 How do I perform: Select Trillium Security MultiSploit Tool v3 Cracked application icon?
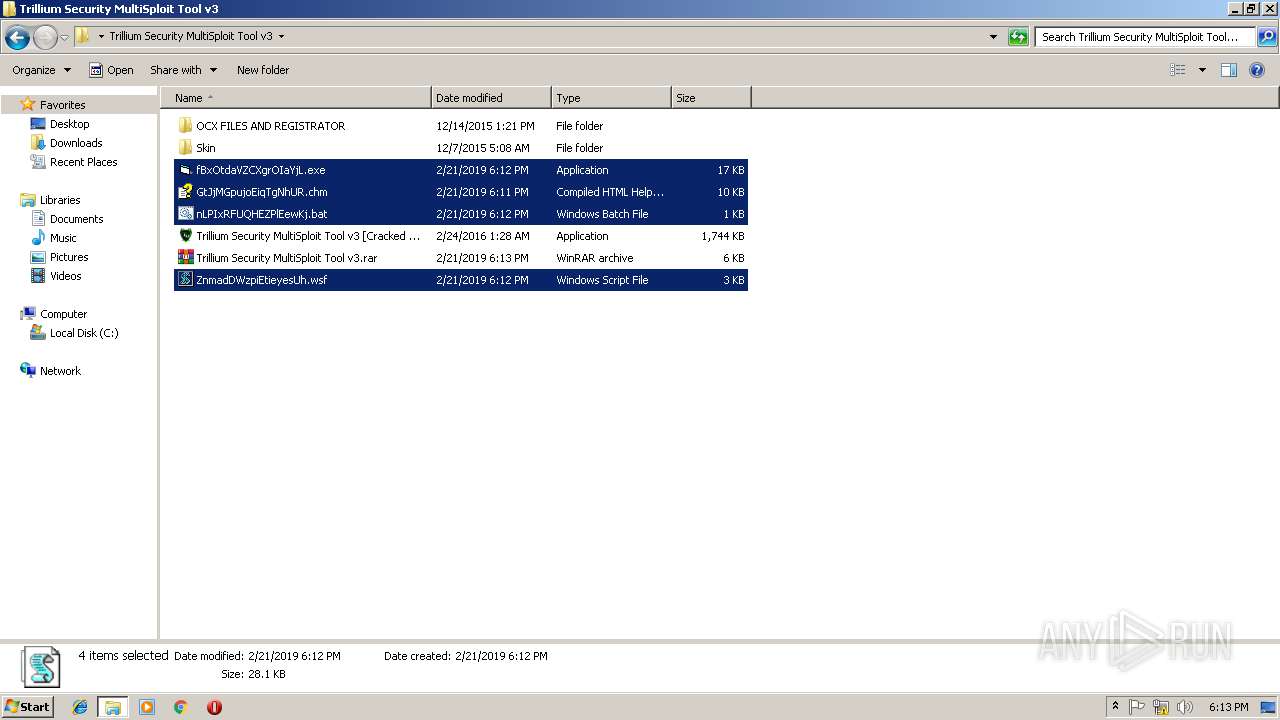(185, 236)
